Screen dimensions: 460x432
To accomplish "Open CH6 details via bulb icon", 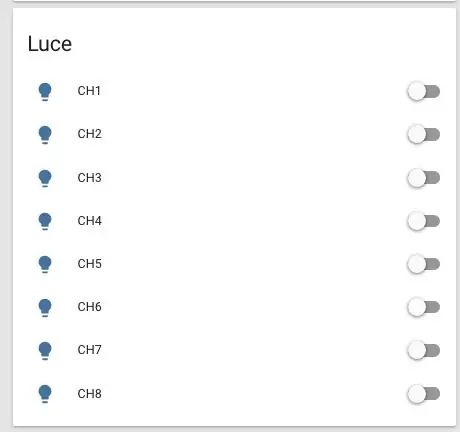I will [45, 307].
